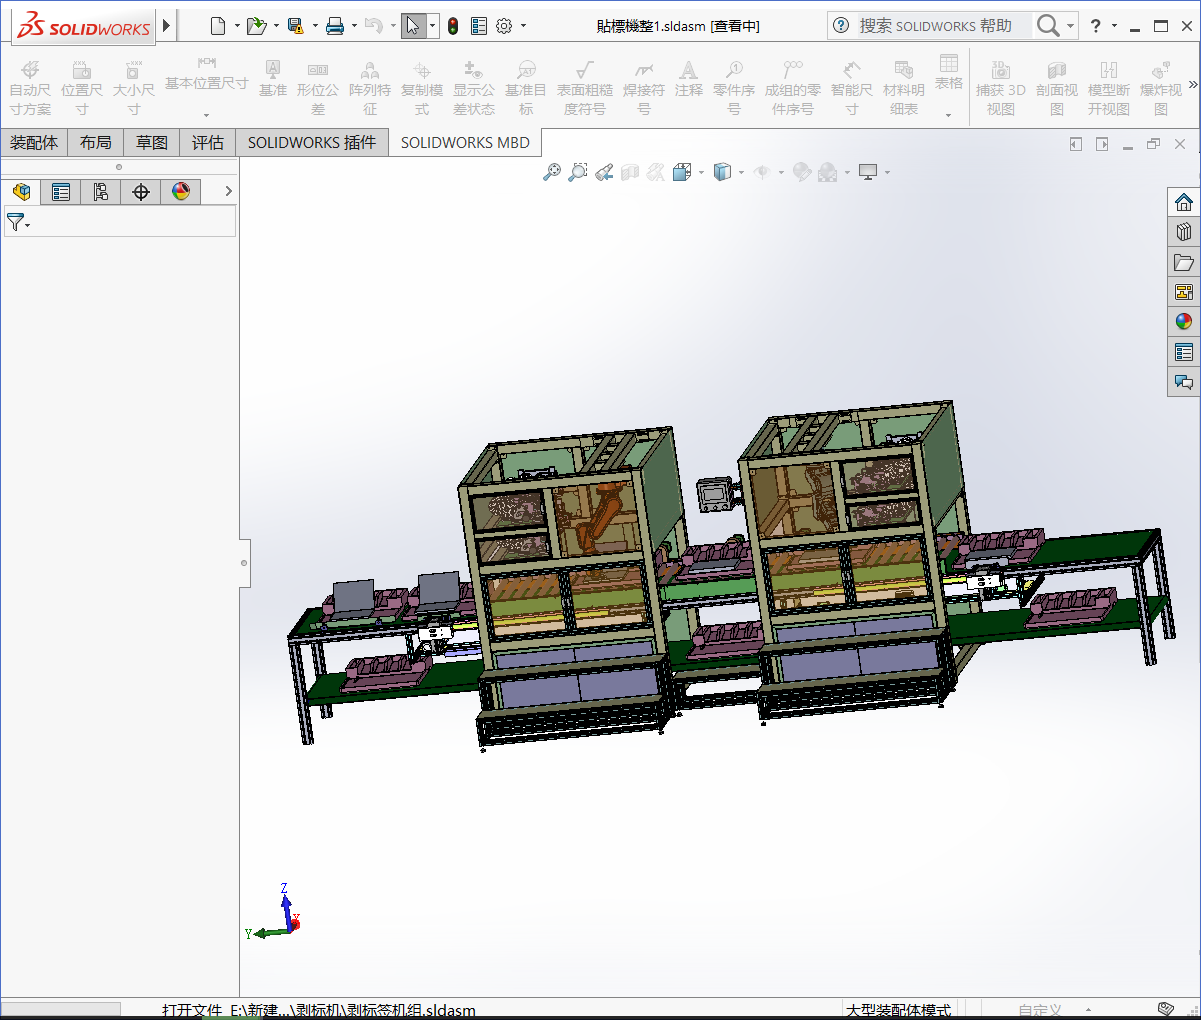Click the New document icon
Viewport: 1201px width, 1020px height.
point(217,26)
